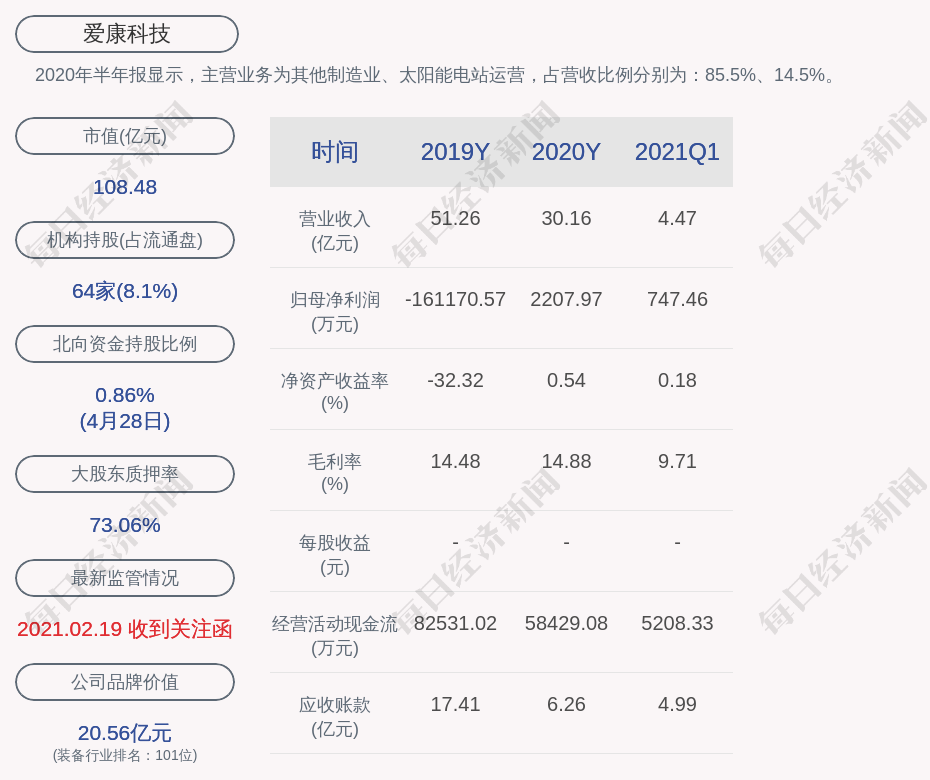
Task: Select the 64家(8.1%) institutional holding value
Action: point(125,291)
